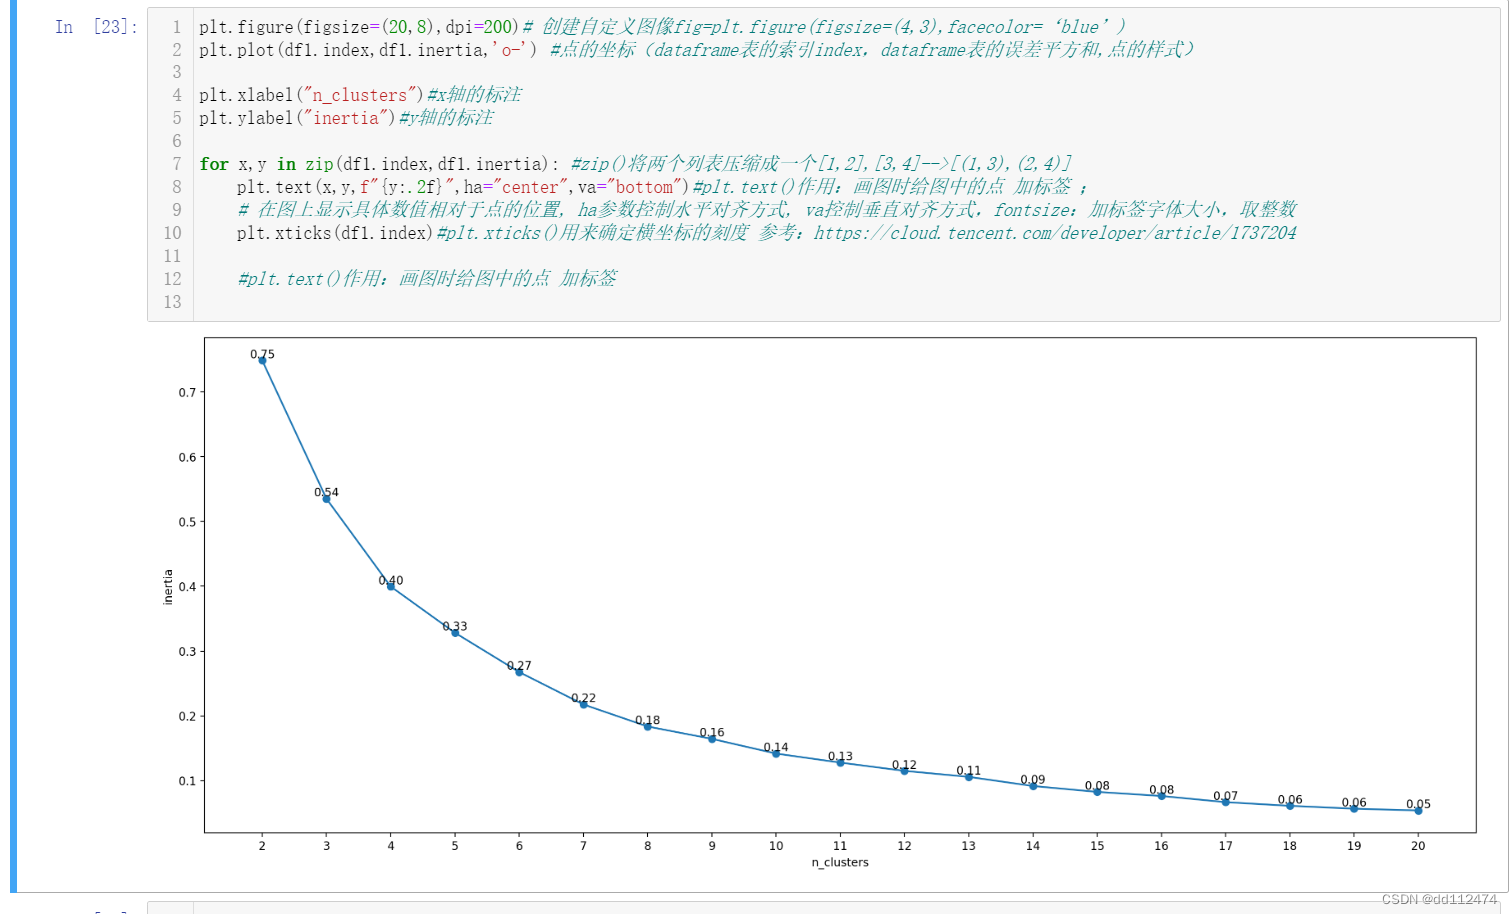Click y-axis tick label 0.4
This screenshot has width=1512, height=914.
coord(187,586)
